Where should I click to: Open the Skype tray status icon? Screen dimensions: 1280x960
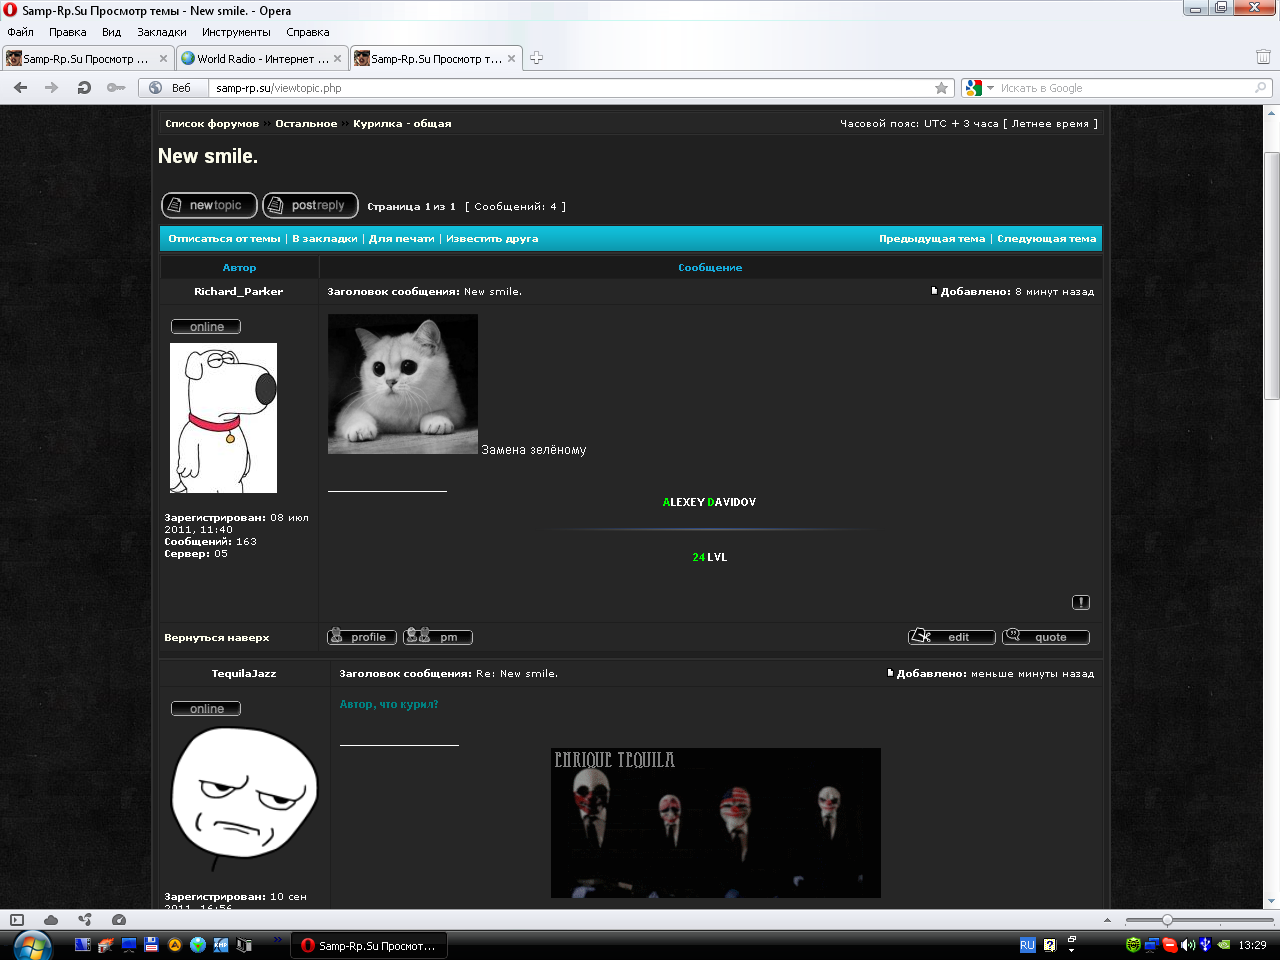click(x=1170, y=945)
